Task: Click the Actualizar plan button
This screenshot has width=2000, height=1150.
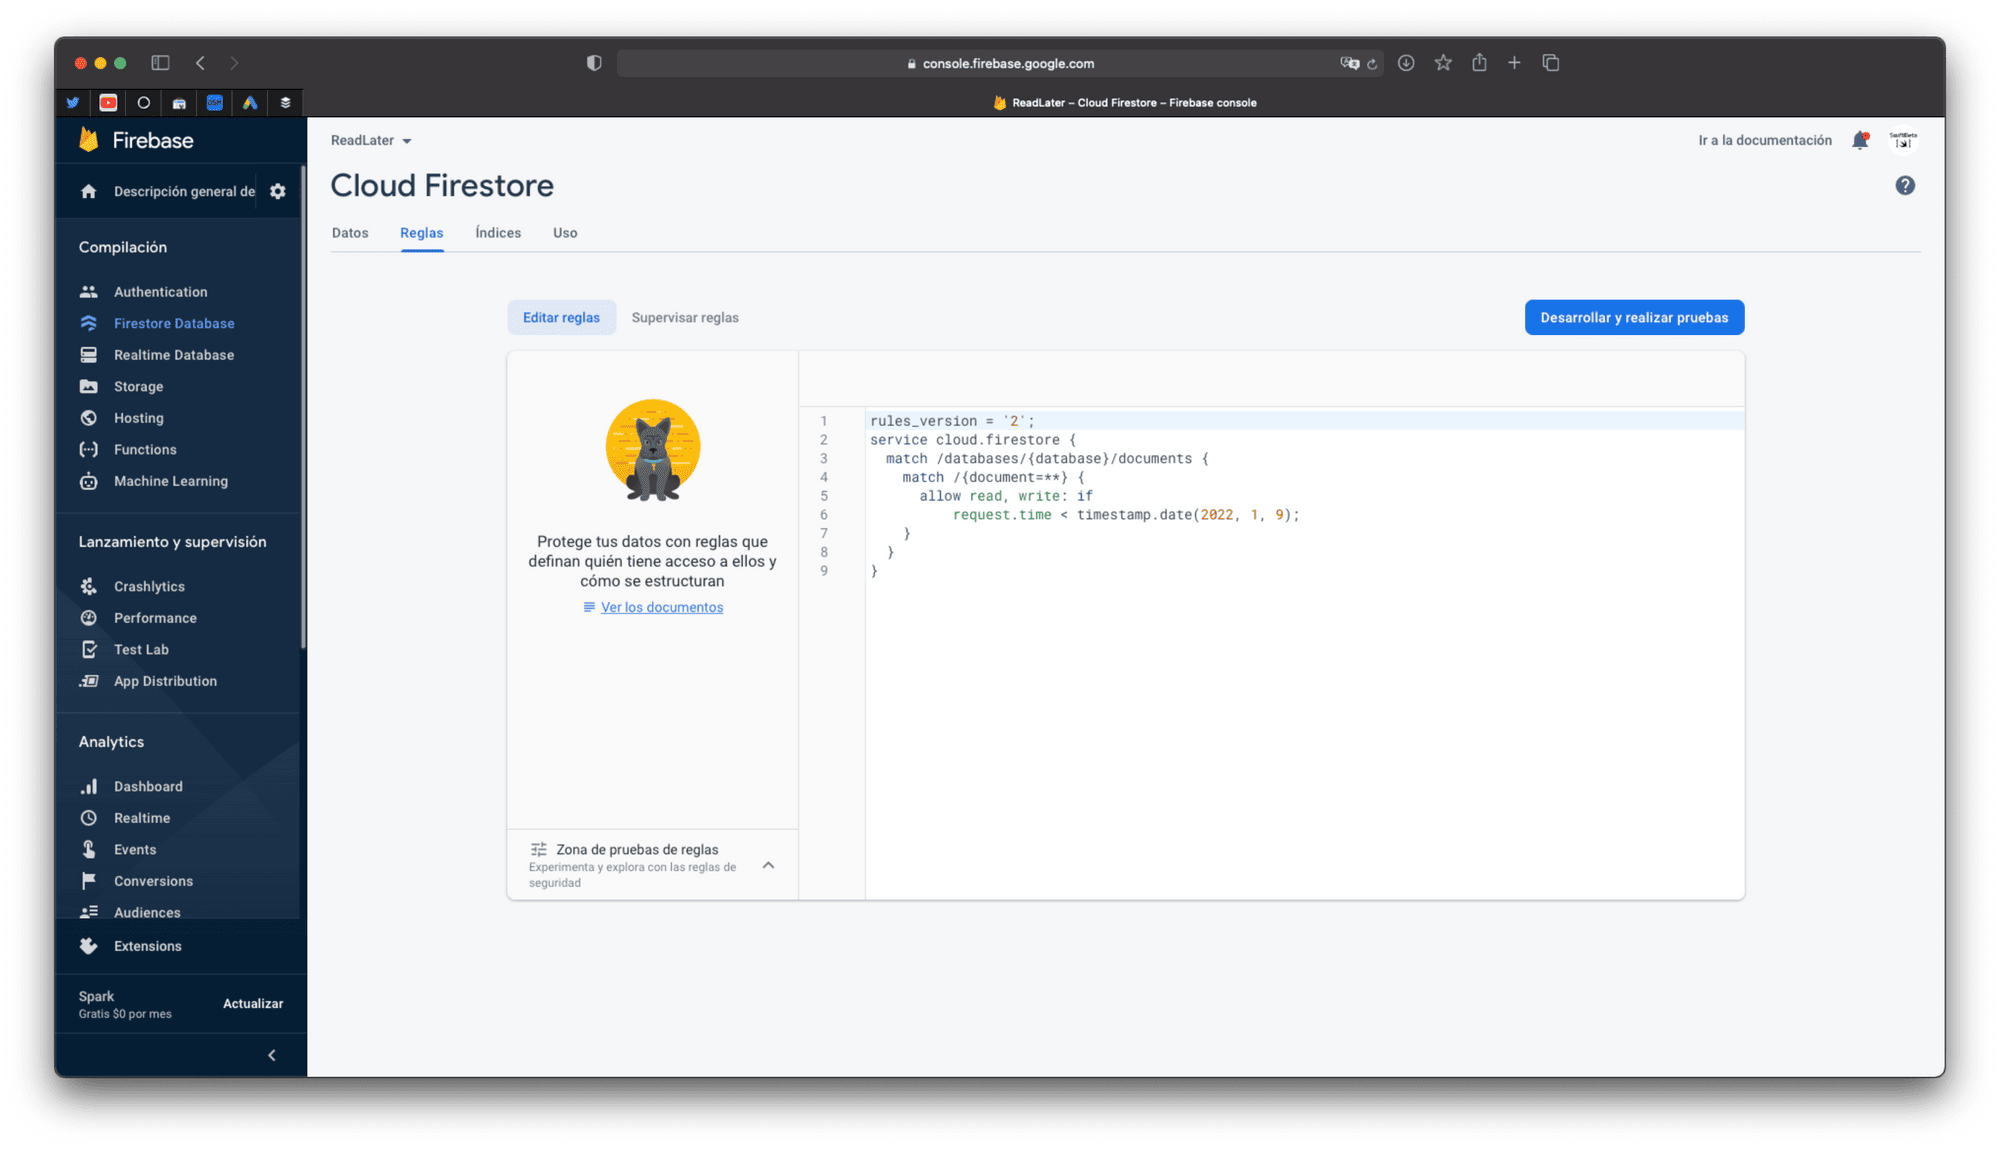Action: tap(253, 1003)
